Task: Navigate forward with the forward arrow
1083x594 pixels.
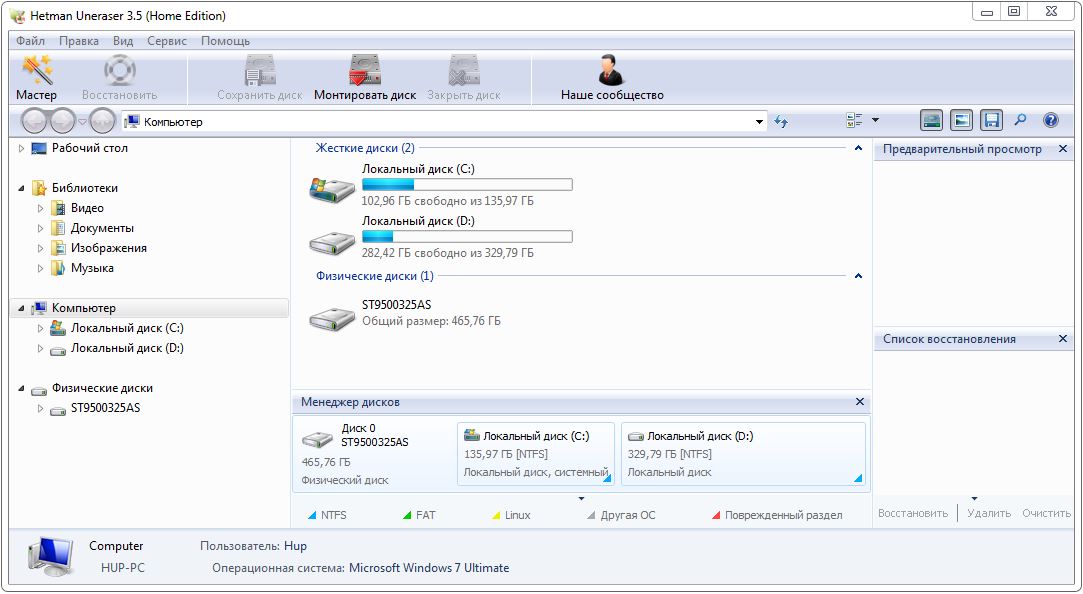Action: click(62, 122)
